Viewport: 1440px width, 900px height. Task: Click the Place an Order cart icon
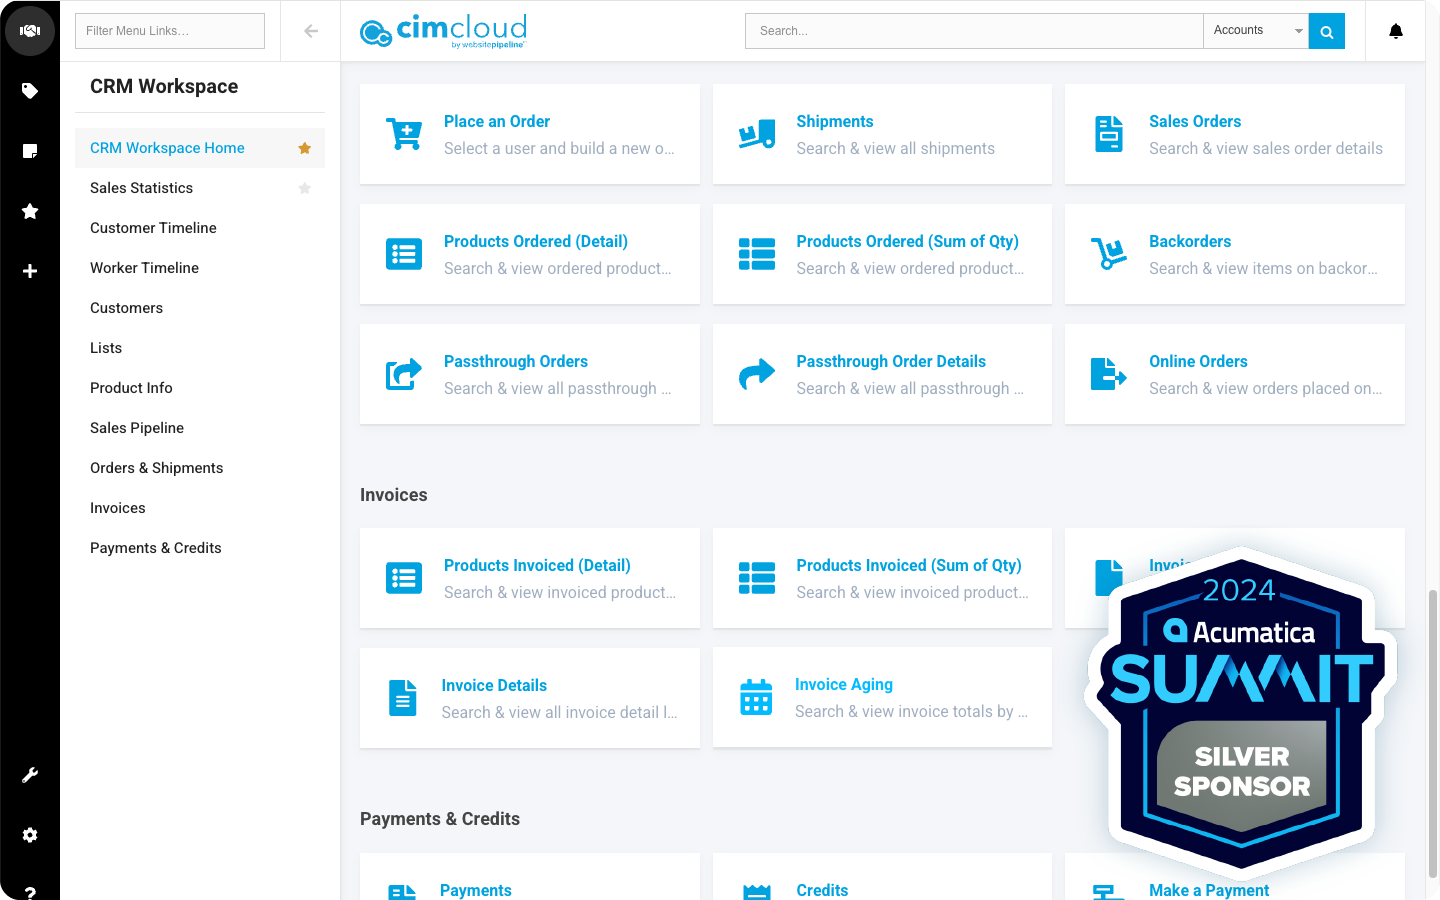(x=404, y=134)
